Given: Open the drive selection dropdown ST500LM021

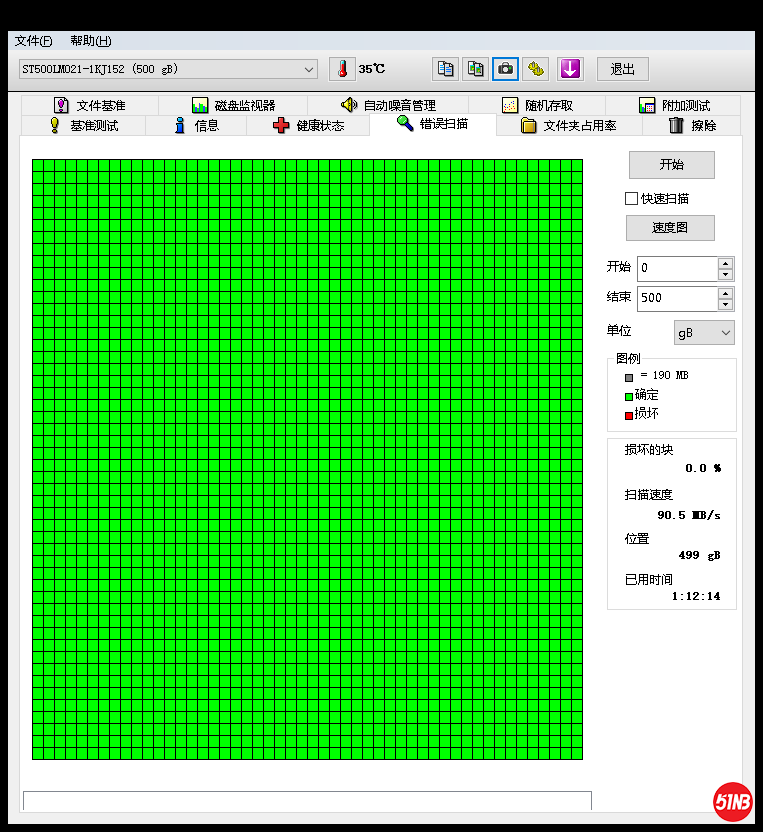Looking at the screenshot, I should pos(168,69).
